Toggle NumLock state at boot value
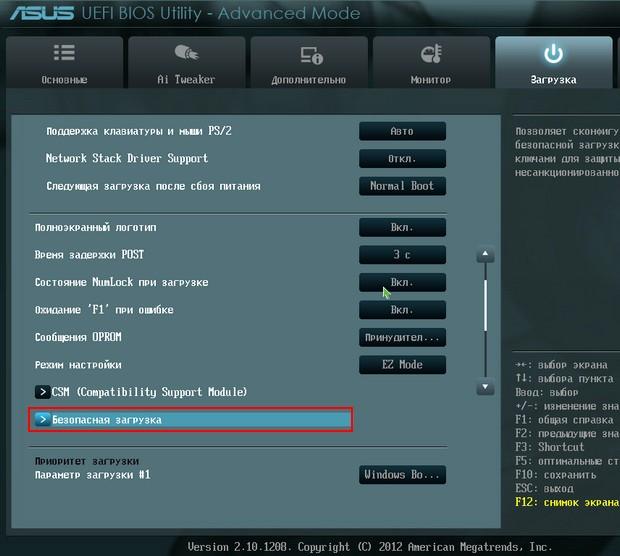The width and height of the screenshot is (620, 556). point(402,282)
